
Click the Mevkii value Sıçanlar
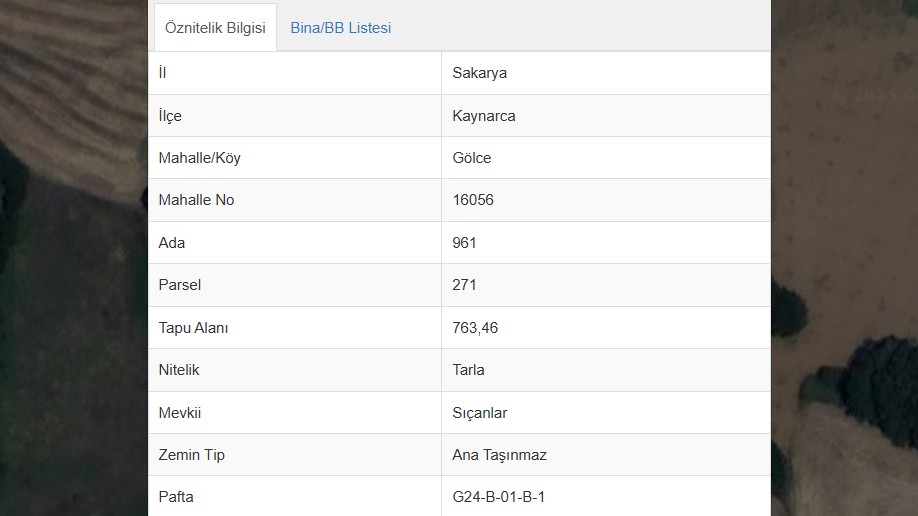pos(479,413)
